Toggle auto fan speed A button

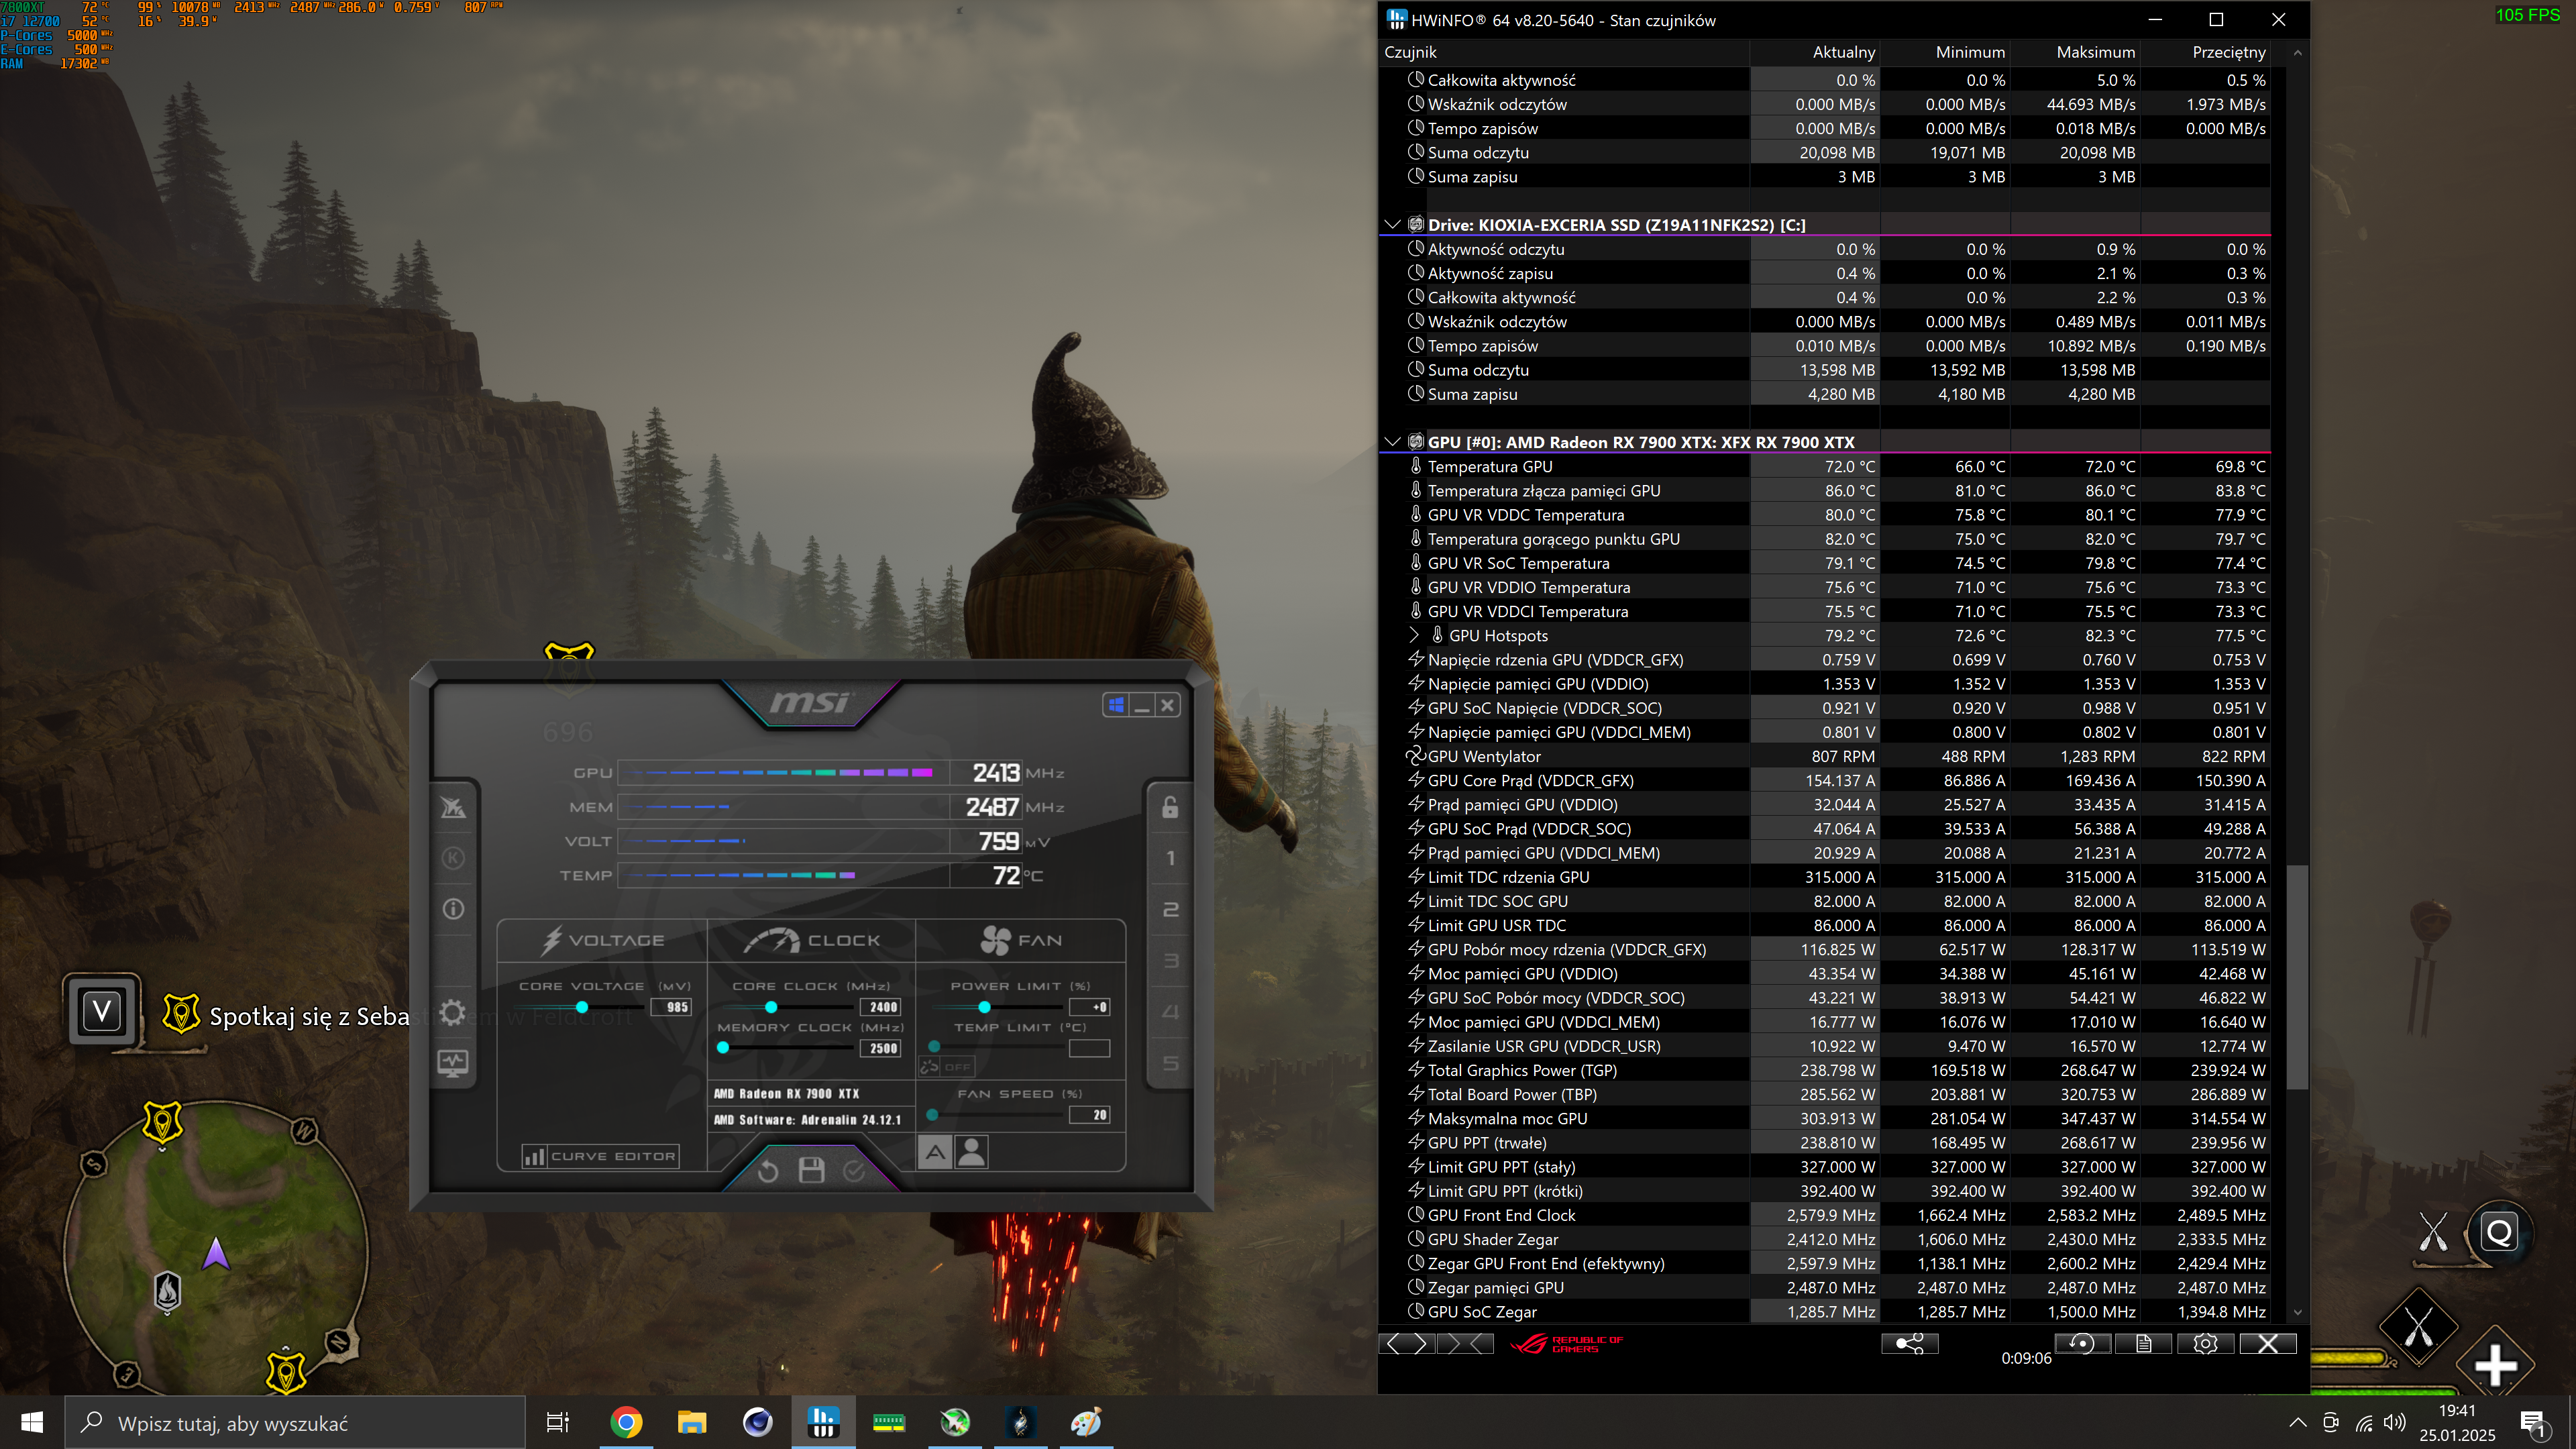(x=935, y=1153)
